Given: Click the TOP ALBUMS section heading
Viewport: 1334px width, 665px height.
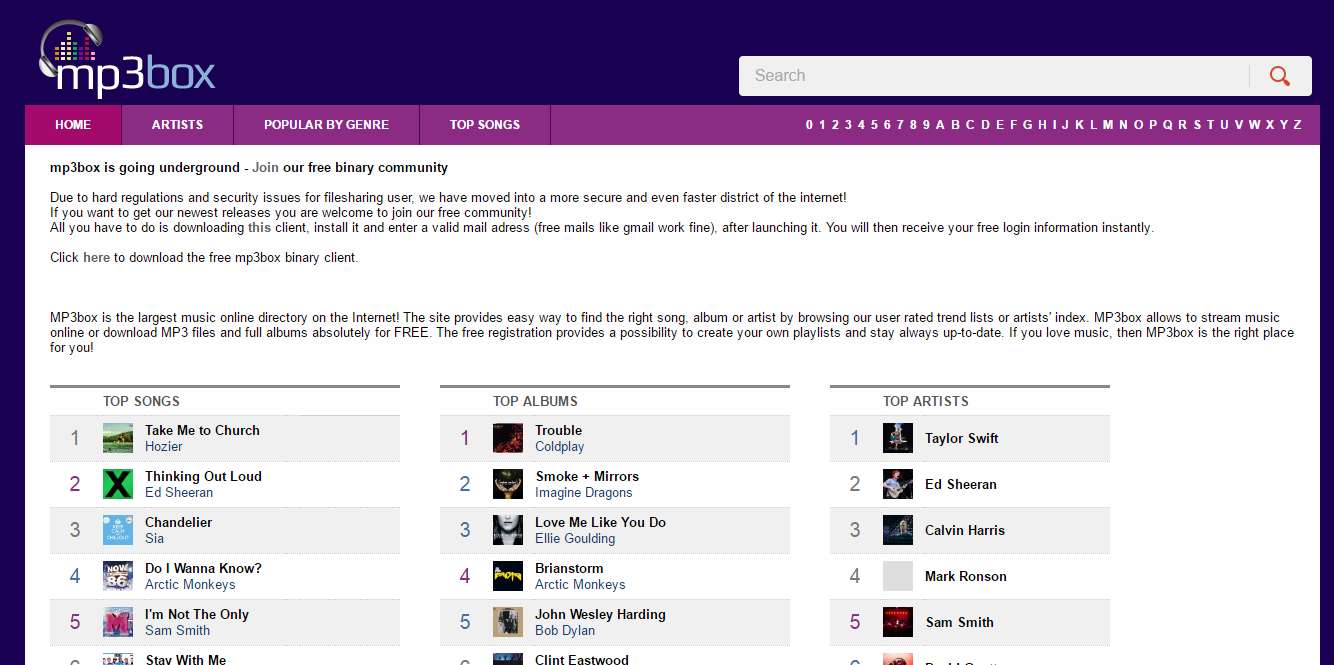Looking at the screenshot, I should [x=535, y=401].
